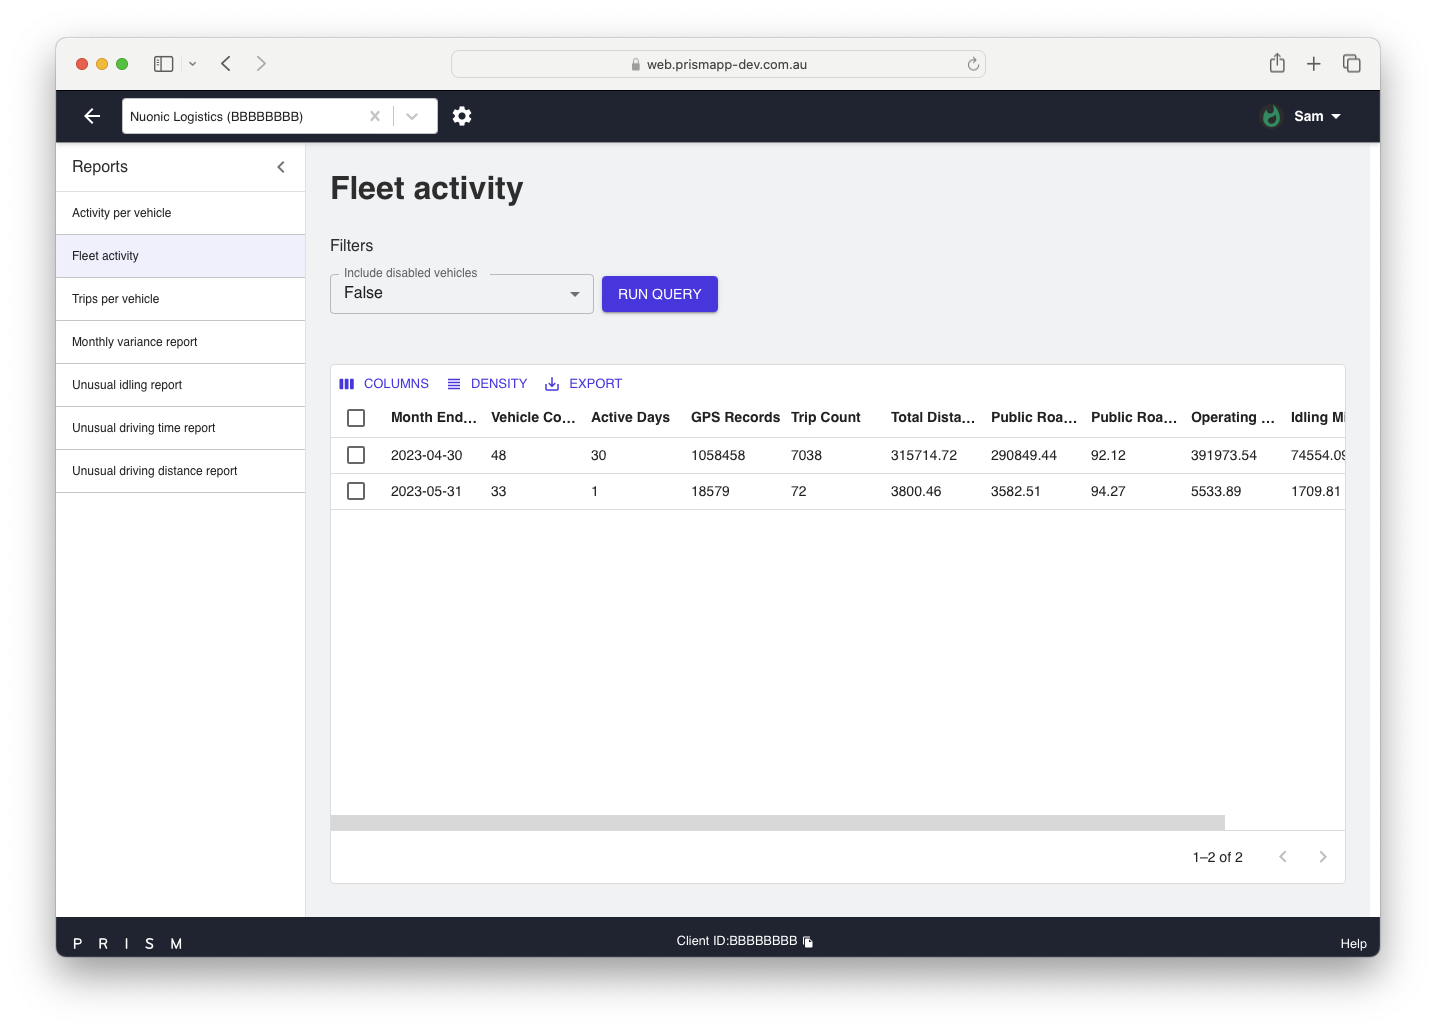This screenshot has width=1436, height=1031.
Task: Toggle the Safari sidebar icon
Action: click(164, 64)
